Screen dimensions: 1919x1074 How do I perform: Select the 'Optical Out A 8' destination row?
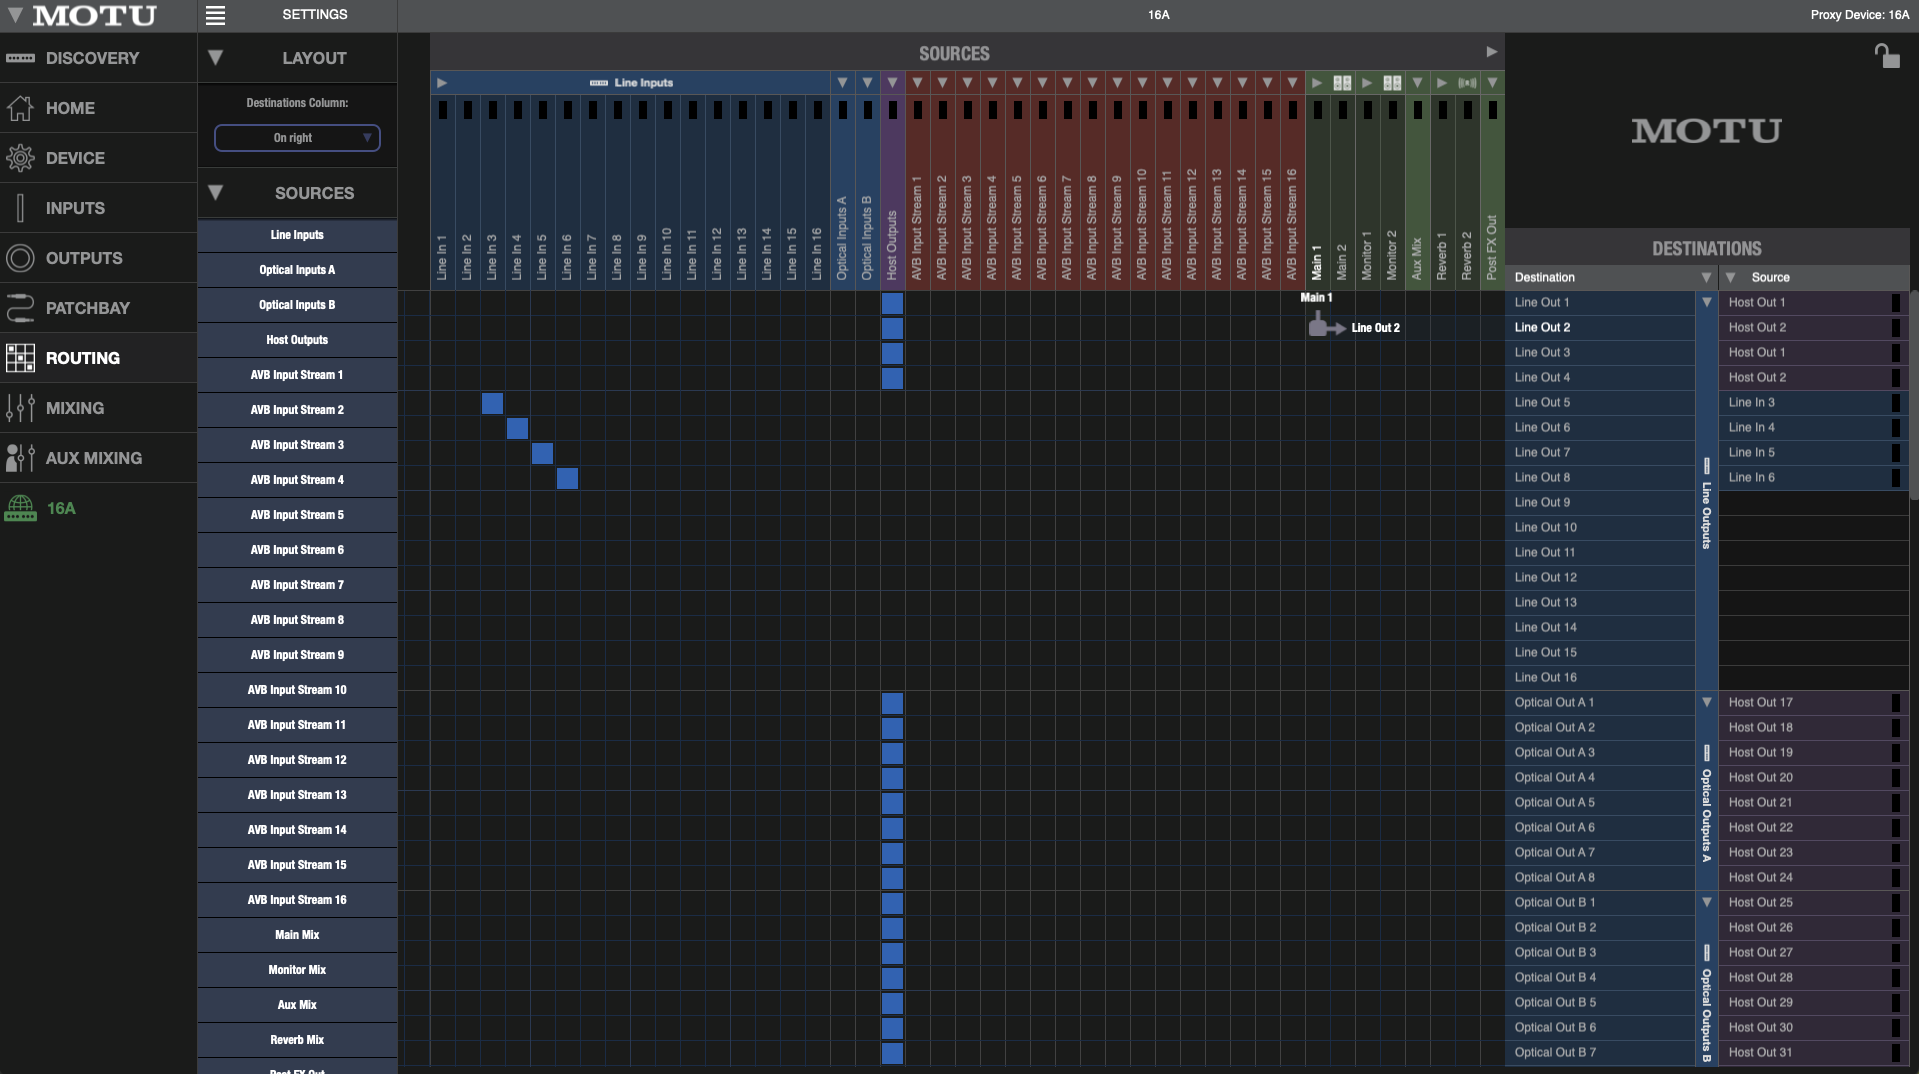click(1599, 878)
